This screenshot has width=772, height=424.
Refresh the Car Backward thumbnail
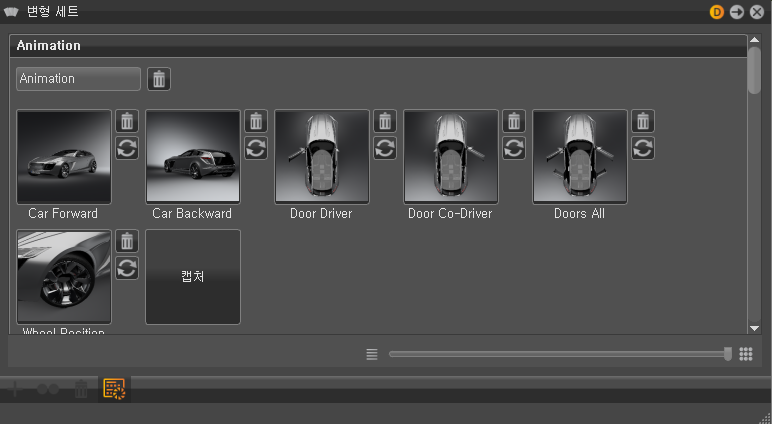coord(256,148)
